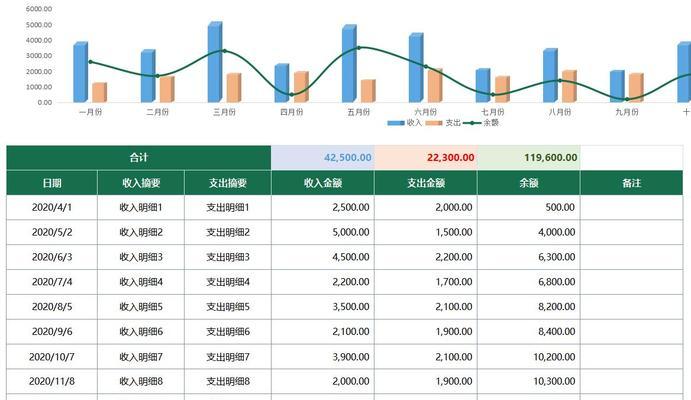Select the 收入摘要 column header
Screen dimensions: 691x400
coord(141,183)
